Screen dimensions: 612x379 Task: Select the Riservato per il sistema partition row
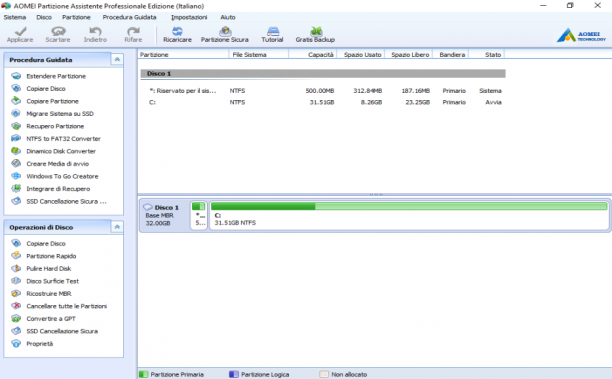tap(323, 91)
